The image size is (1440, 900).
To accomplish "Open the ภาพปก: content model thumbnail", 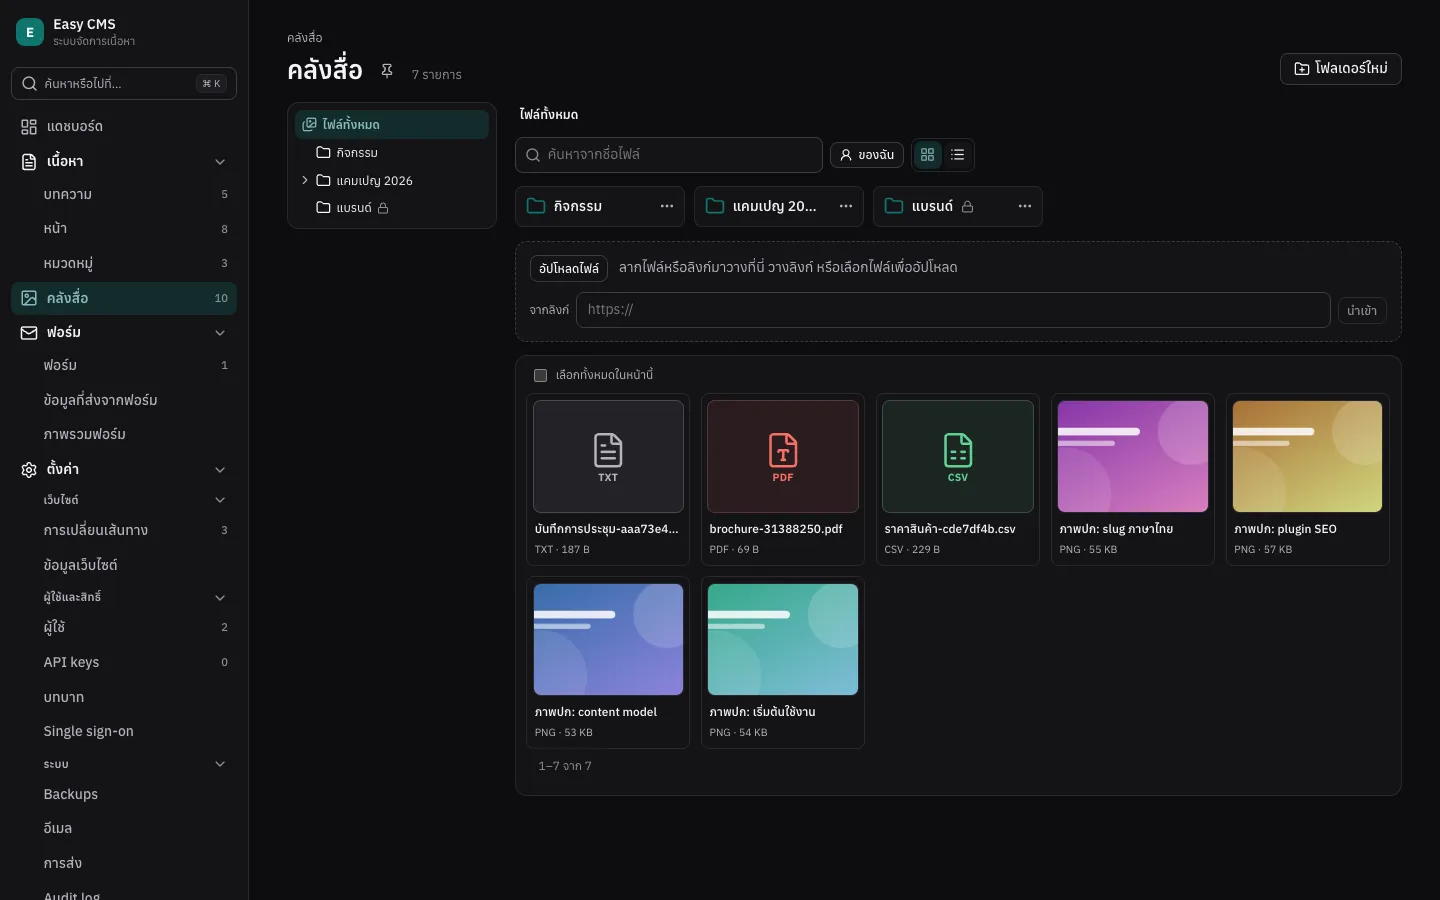I will 608,639.
